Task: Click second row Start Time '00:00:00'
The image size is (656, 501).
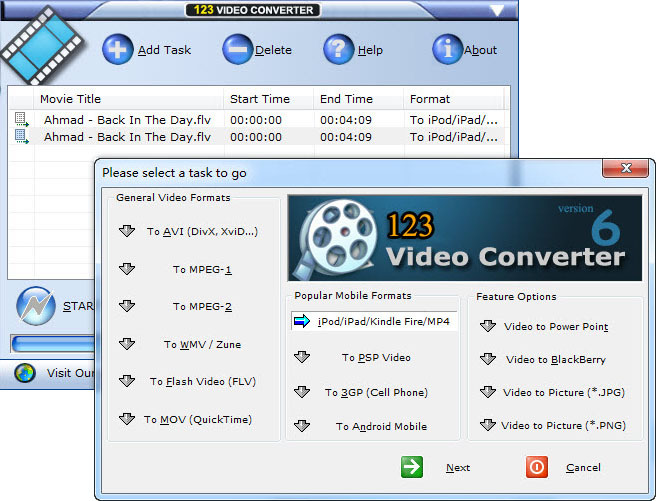Action: click(x=256, y=137)
